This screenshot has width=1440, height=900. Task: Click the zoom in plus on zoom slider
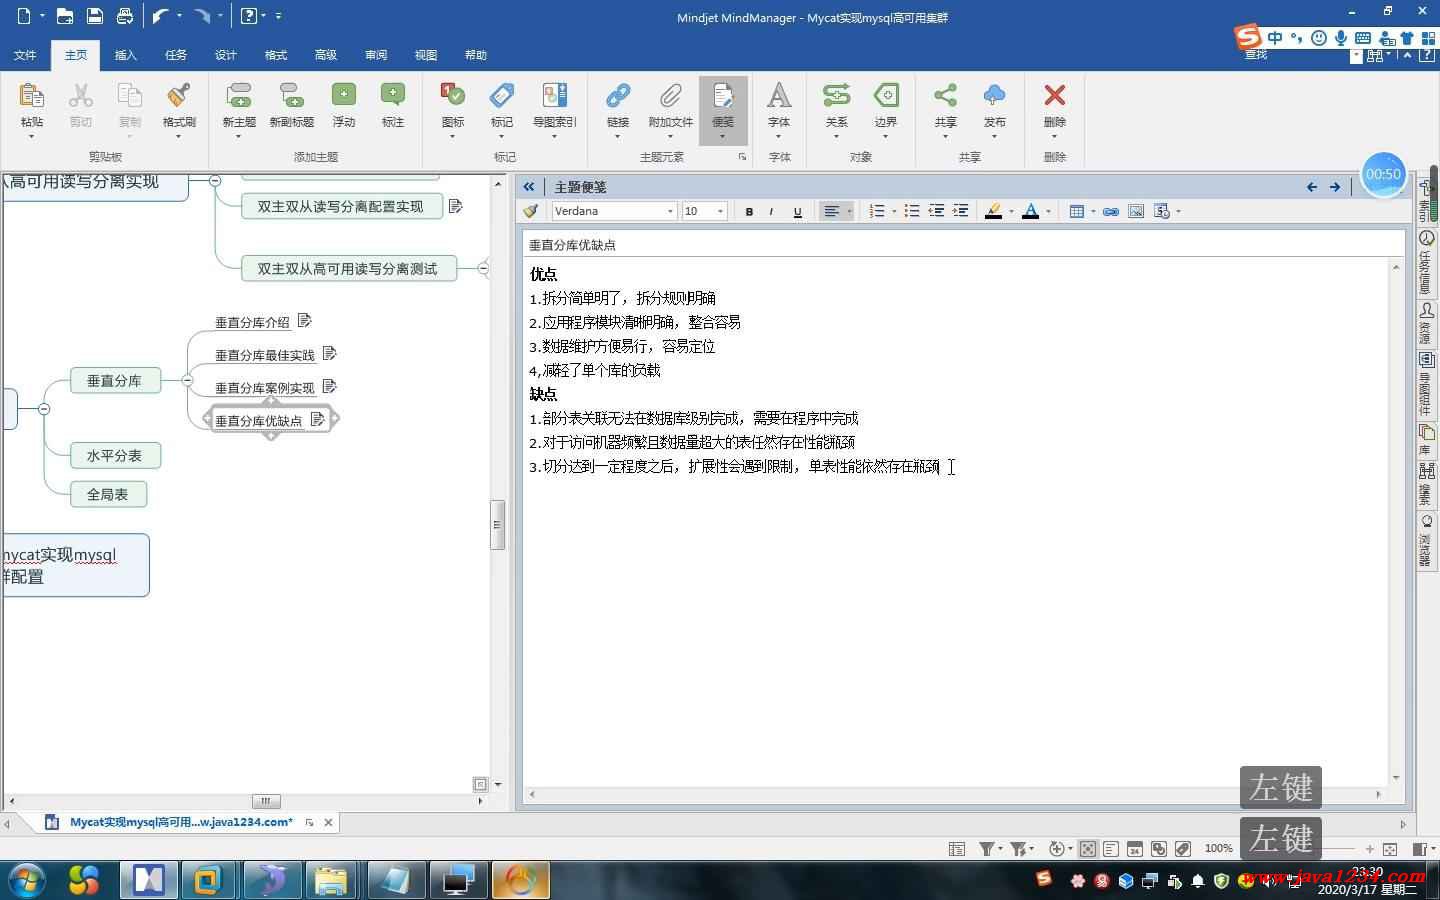point(1369,849)
